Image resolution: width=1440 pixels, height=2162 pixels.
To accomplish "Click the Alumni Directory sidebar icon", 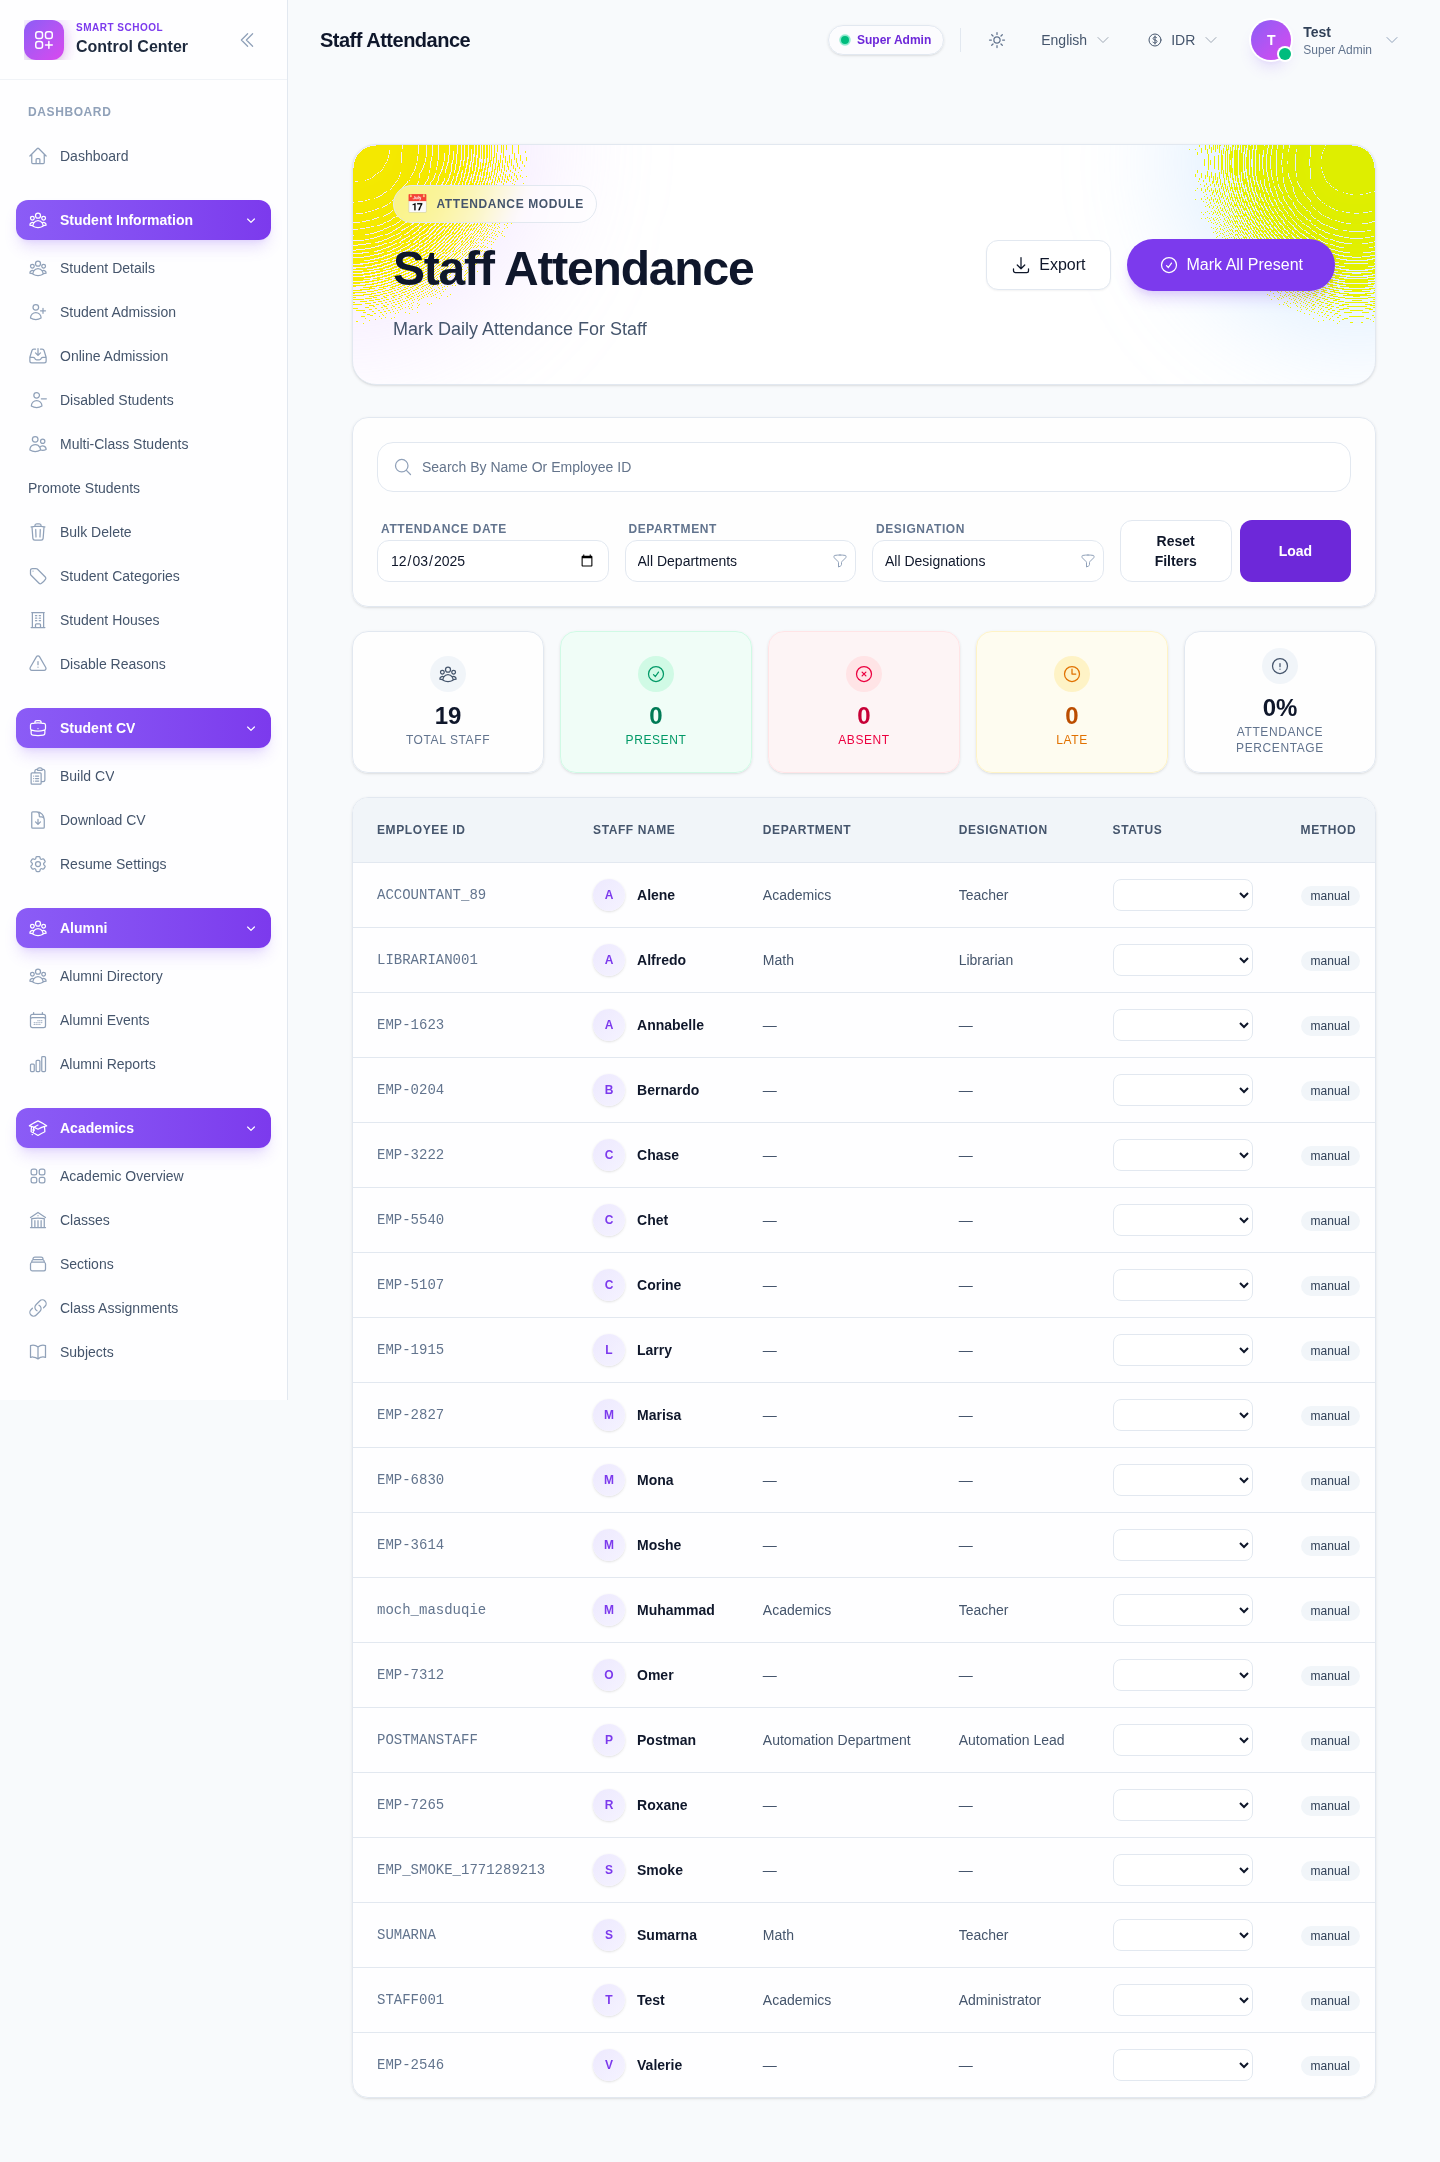I will pos(38,976).
